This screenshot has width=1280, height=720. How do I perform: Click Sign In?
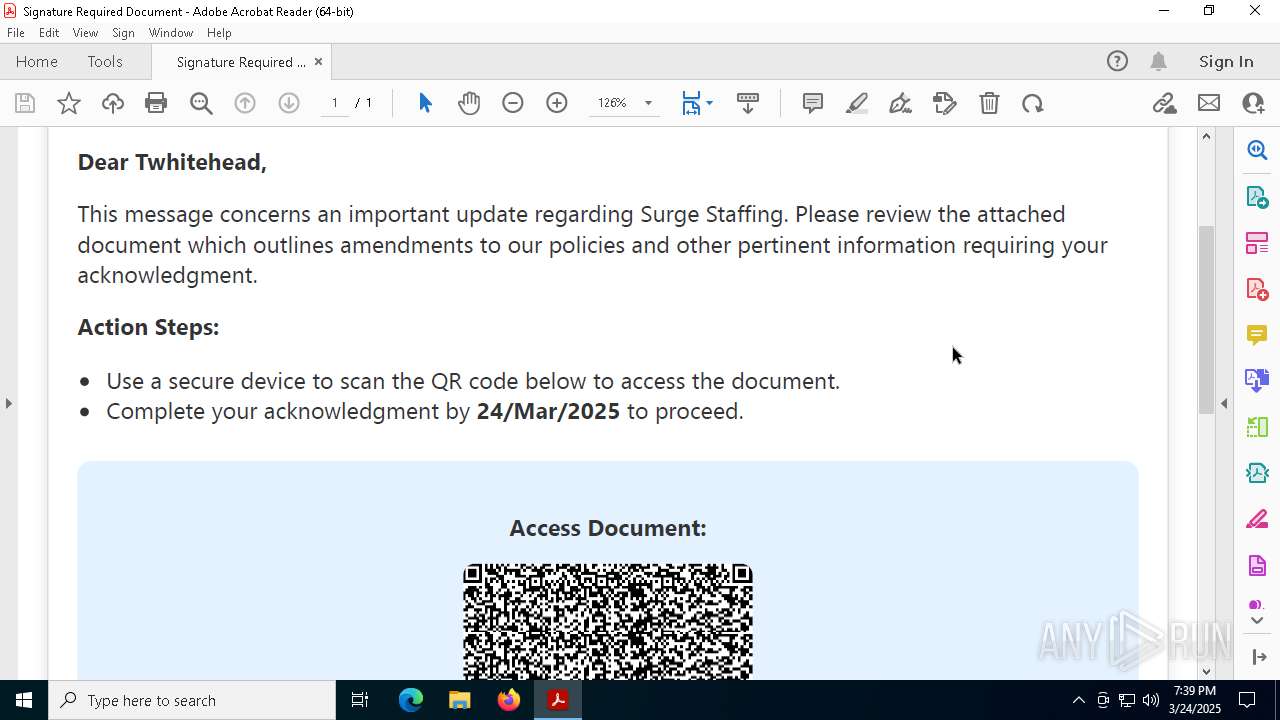coord(1226,61)
